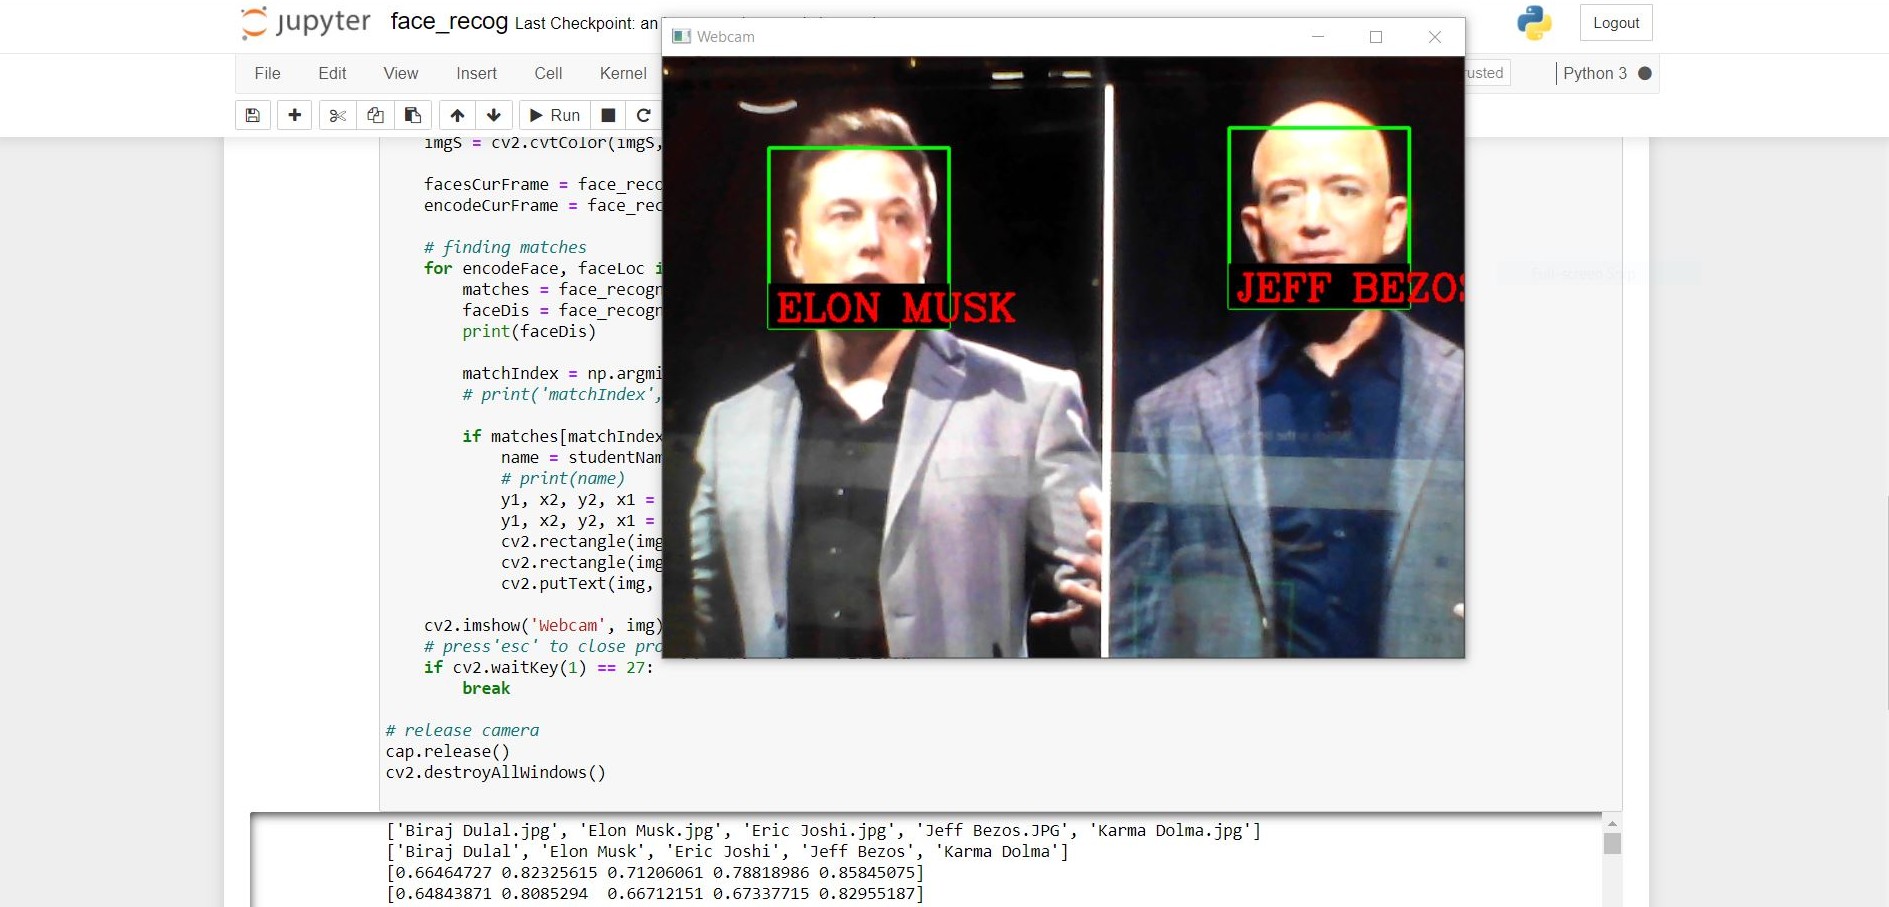Viewport: 1889px width, 907px height.
Task: Click the Jupyter logo
Action: [306, 22]
